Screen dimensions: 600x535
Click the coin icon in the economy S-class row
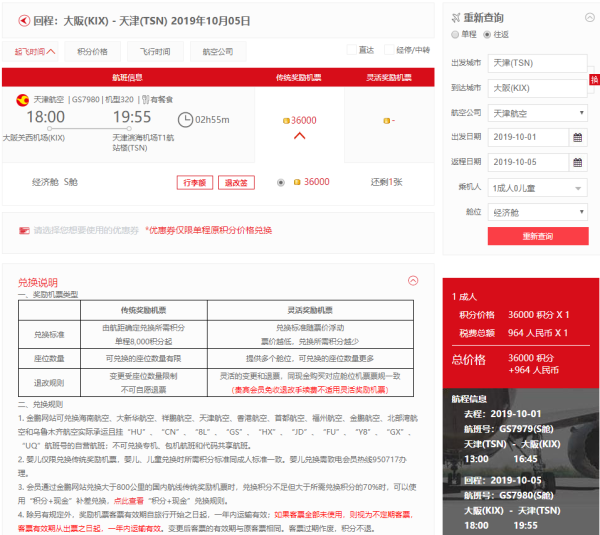(x=297, y=182)
